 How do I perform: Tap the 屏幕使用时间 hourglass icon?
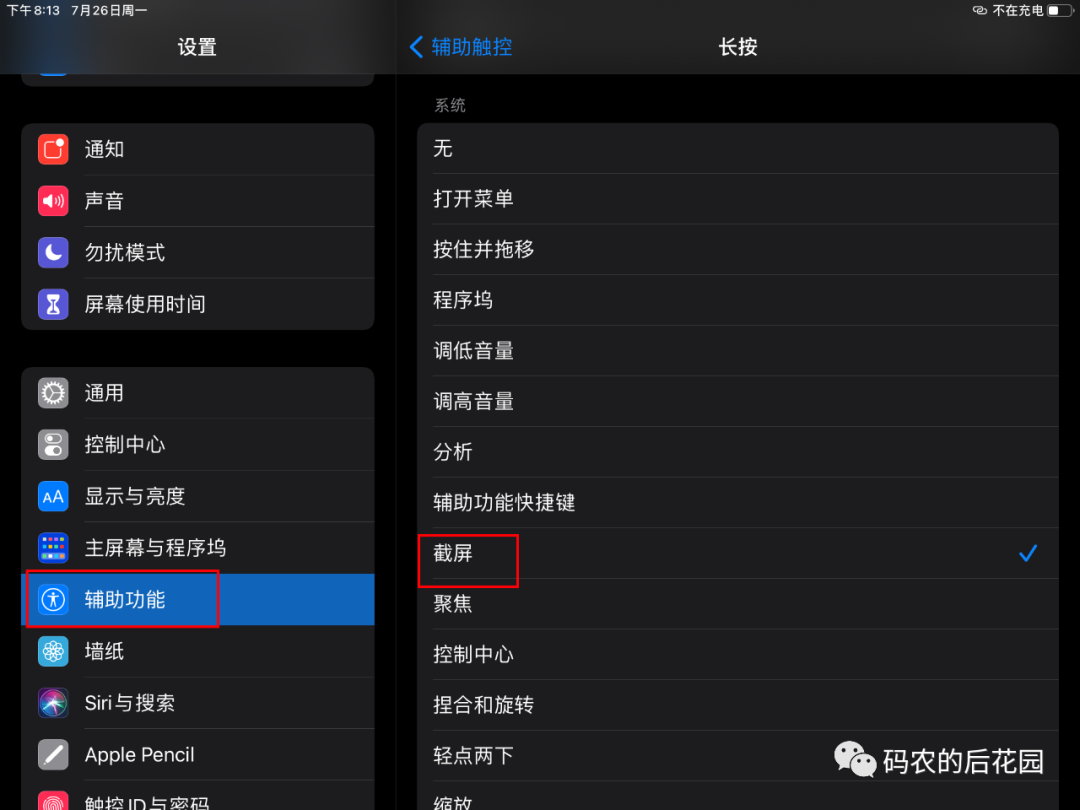(53, 304)
